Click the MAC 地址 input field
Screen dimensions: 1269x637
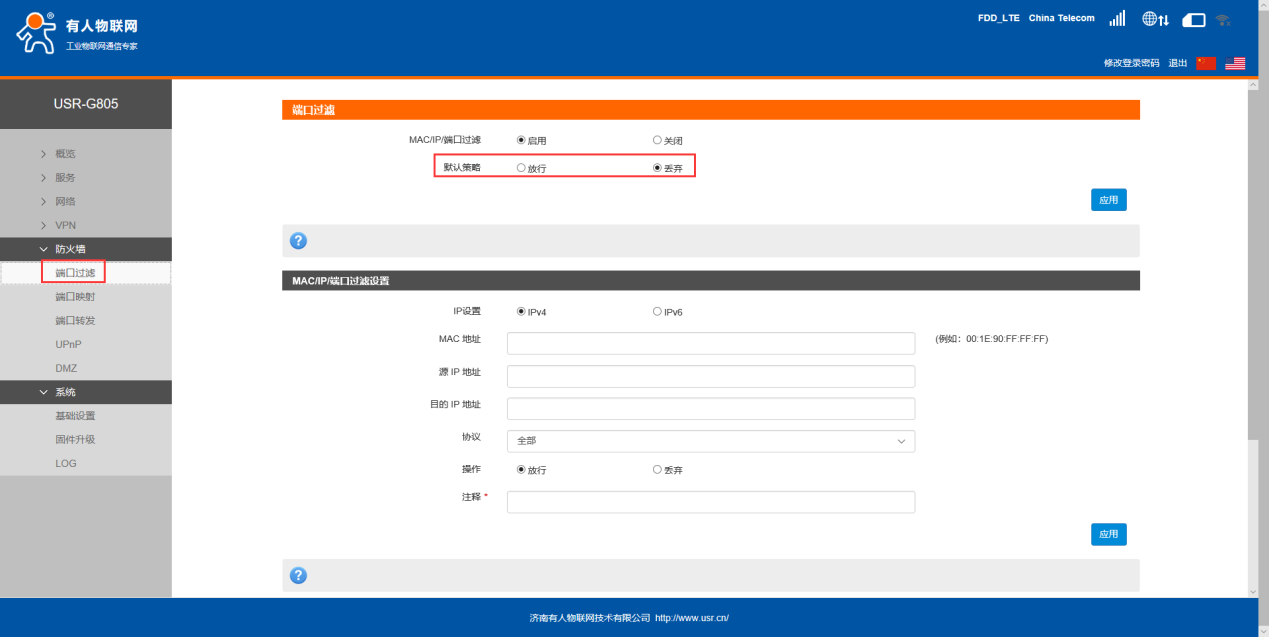pos(710,344)
